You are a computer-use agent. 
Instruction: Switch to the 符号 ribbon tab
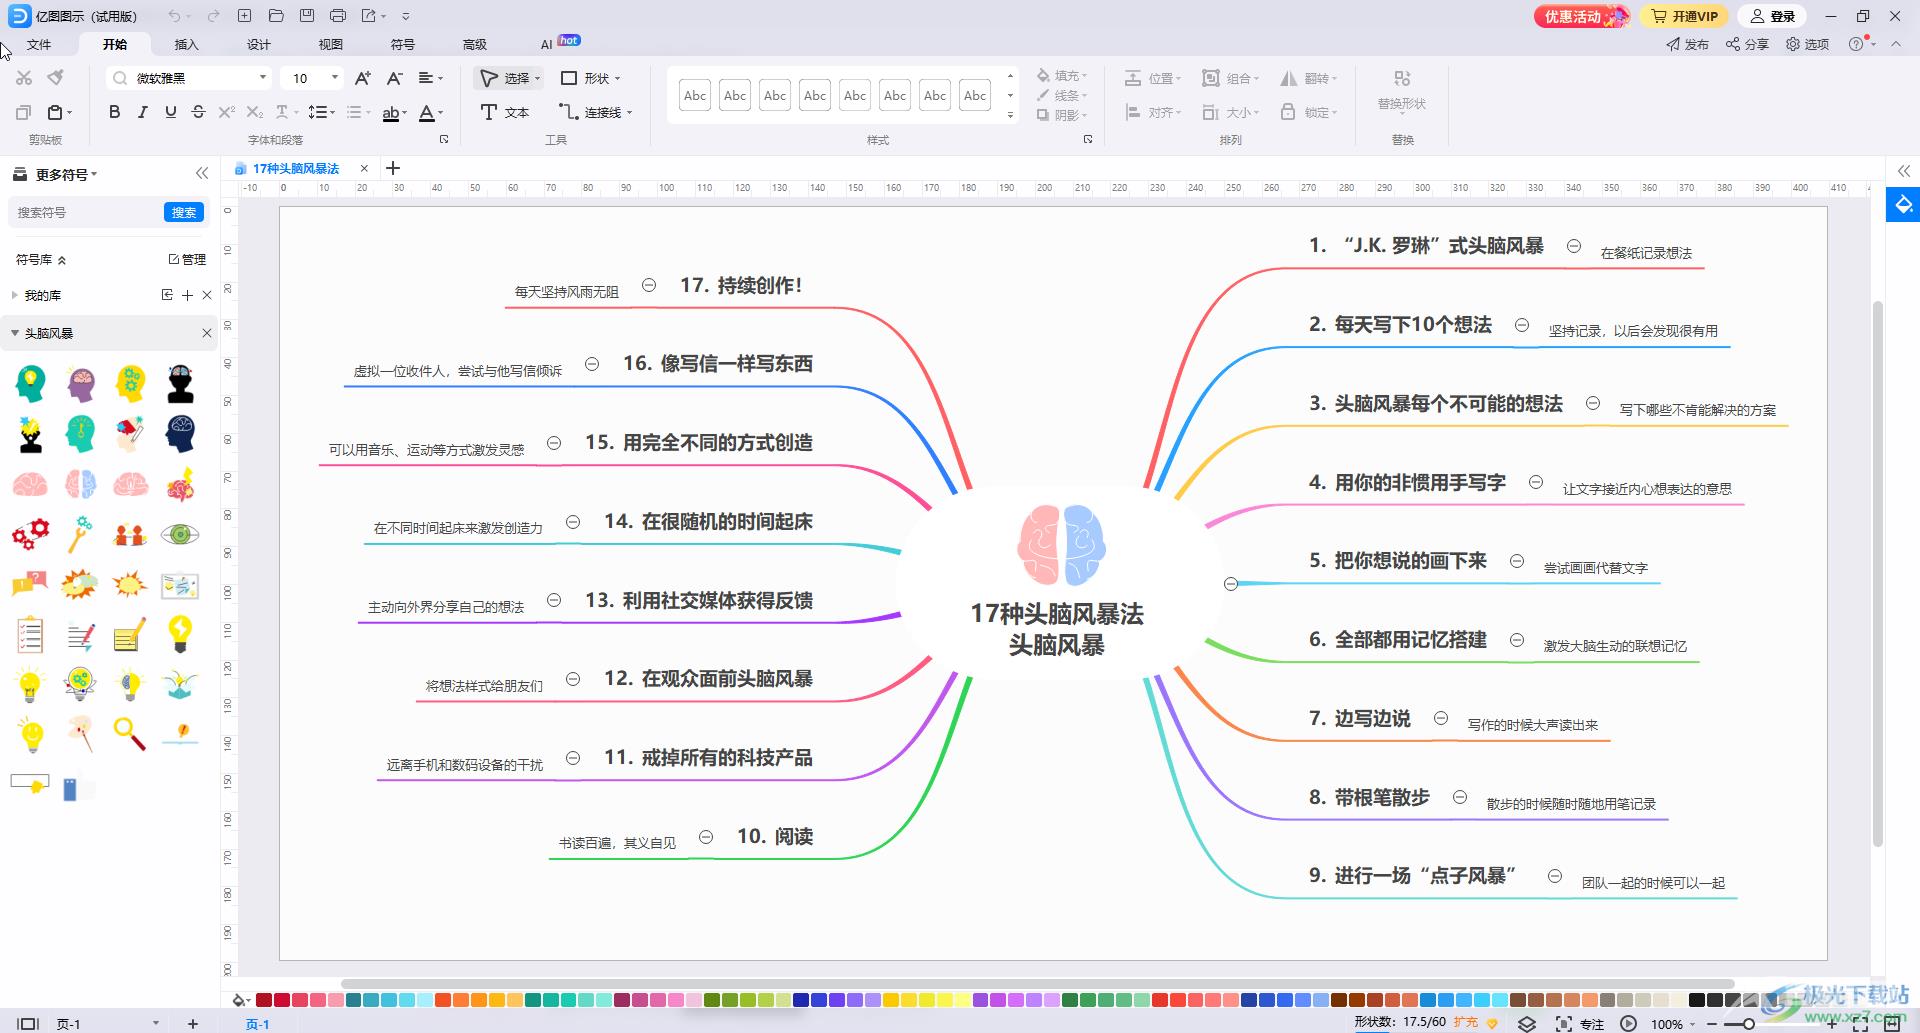pos(403,44)
